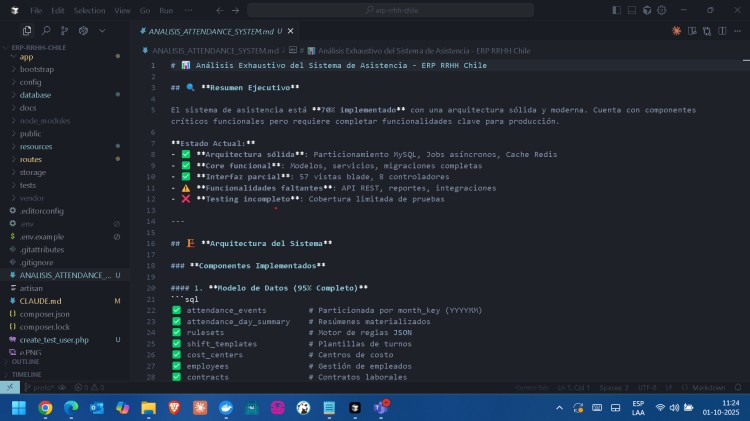
Task: Open the artisan file
Action: [31, 288]
